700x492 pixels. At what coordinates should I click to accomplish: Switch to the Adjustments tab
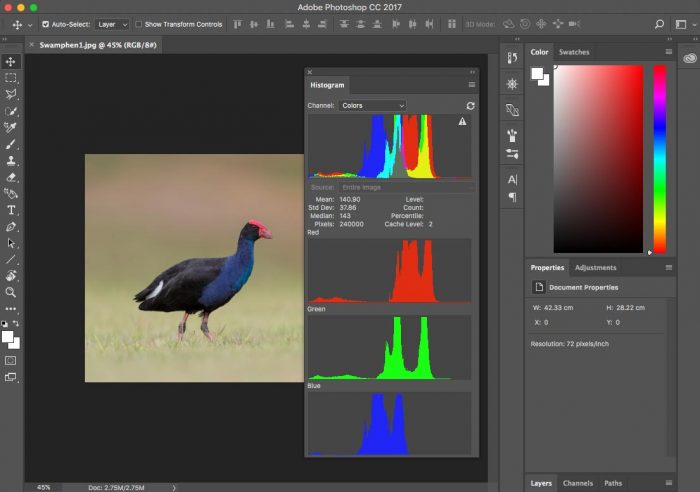coord(595,268)
